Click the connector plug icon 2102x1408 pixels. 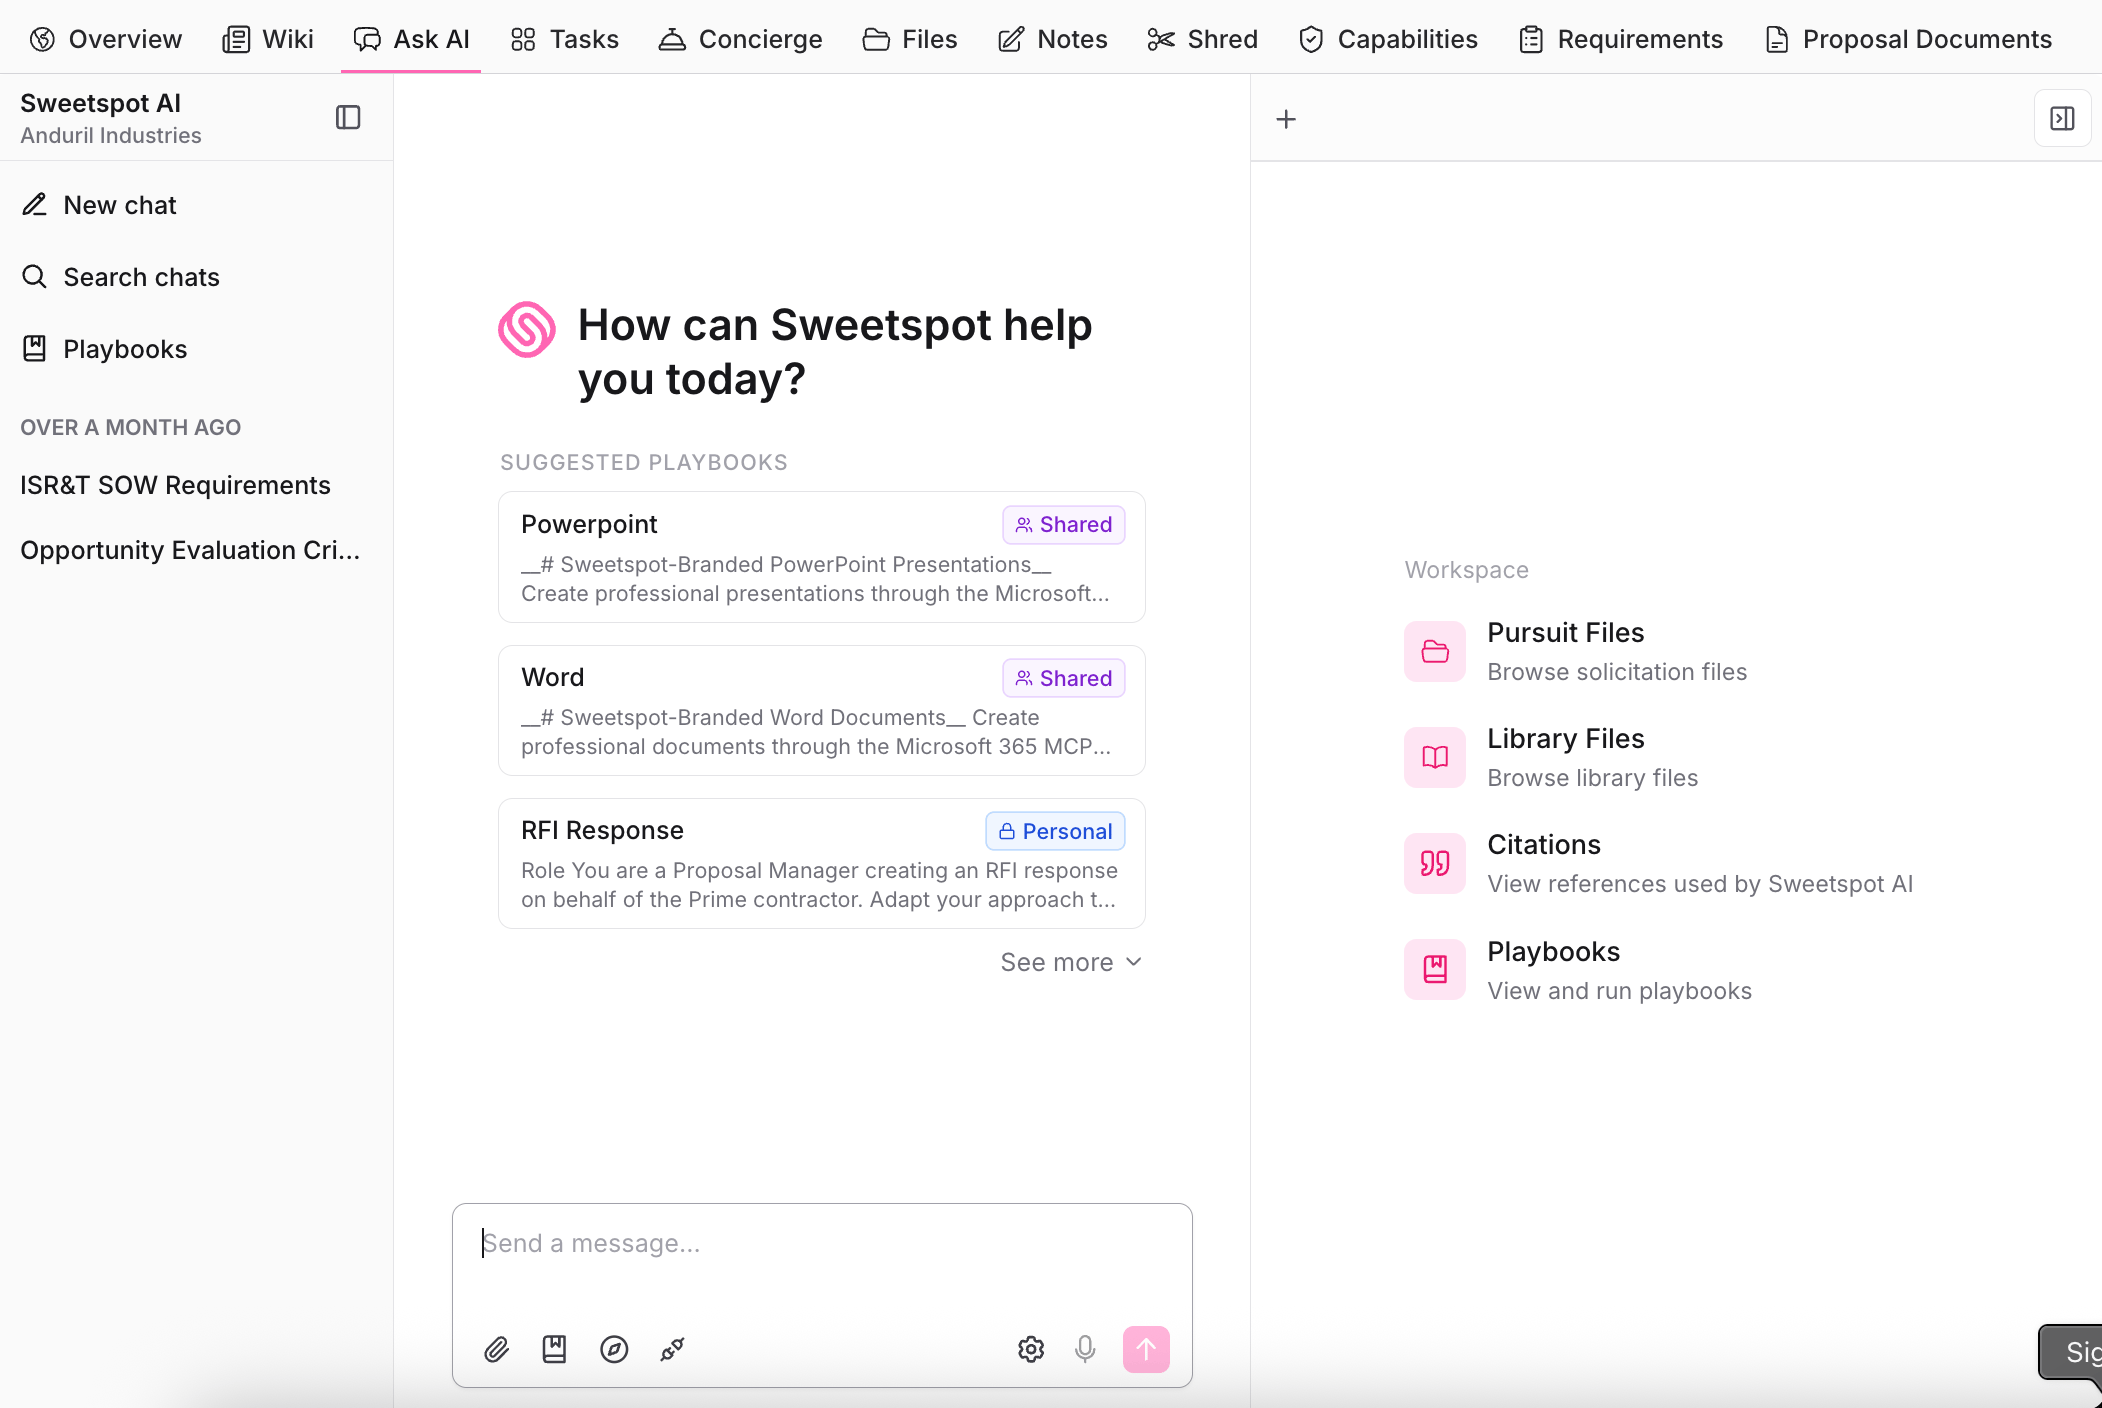(x=672, y=1350)
